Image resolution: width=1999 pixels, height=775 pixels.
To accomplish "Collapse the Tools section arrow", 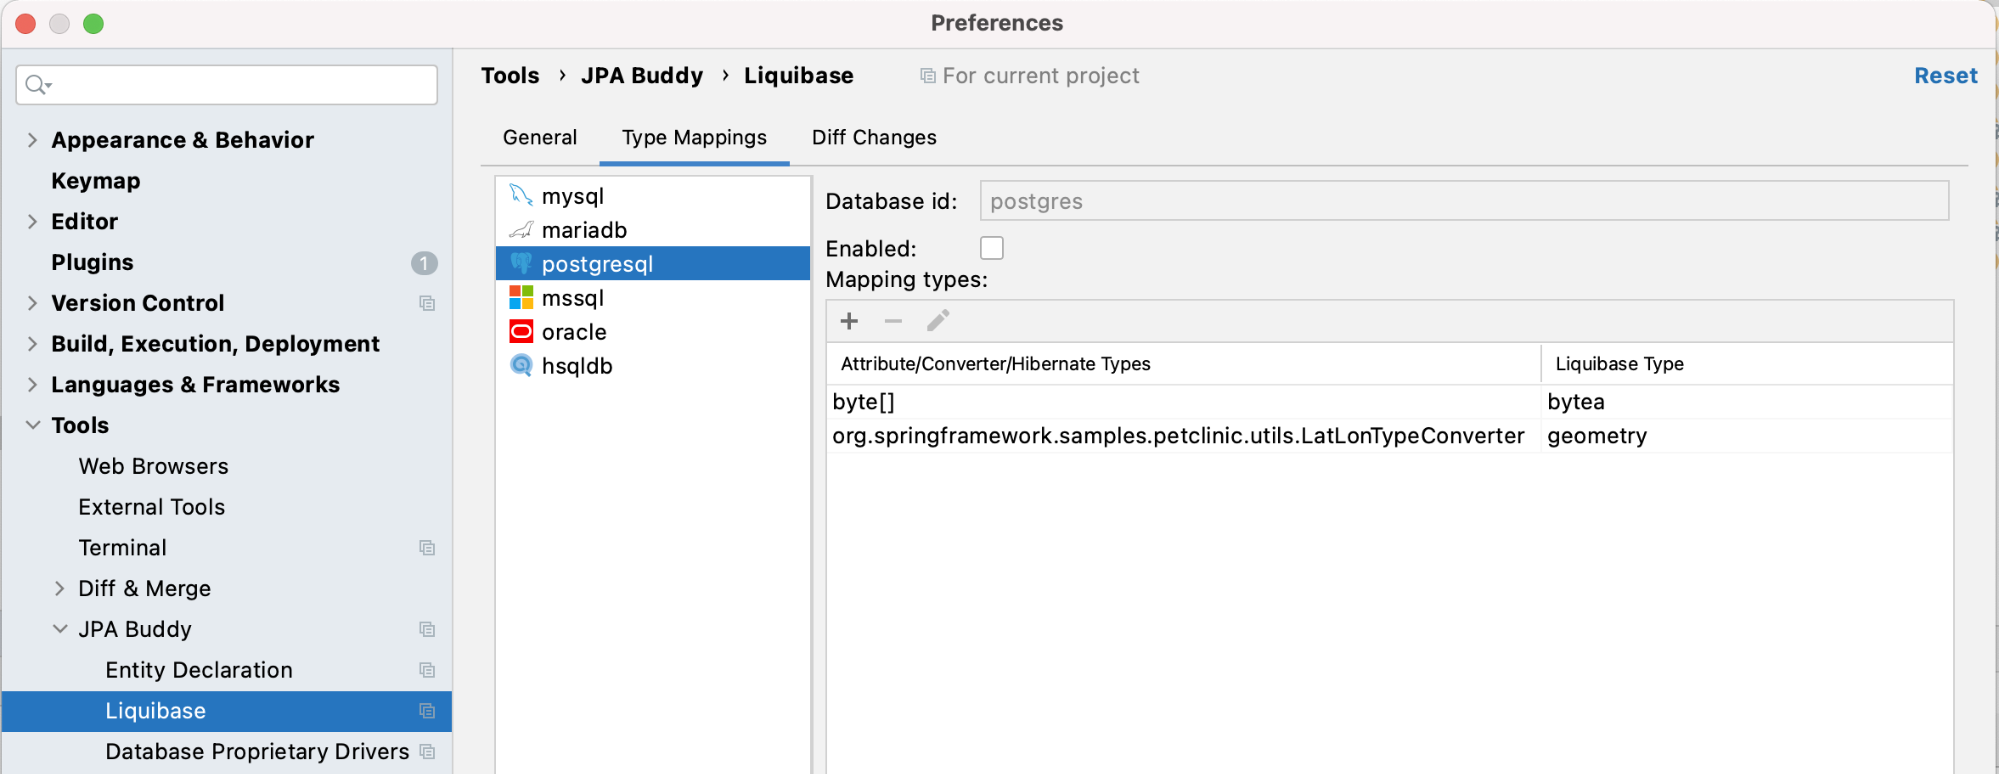I will pyautogui.click(x=32, y=425).
